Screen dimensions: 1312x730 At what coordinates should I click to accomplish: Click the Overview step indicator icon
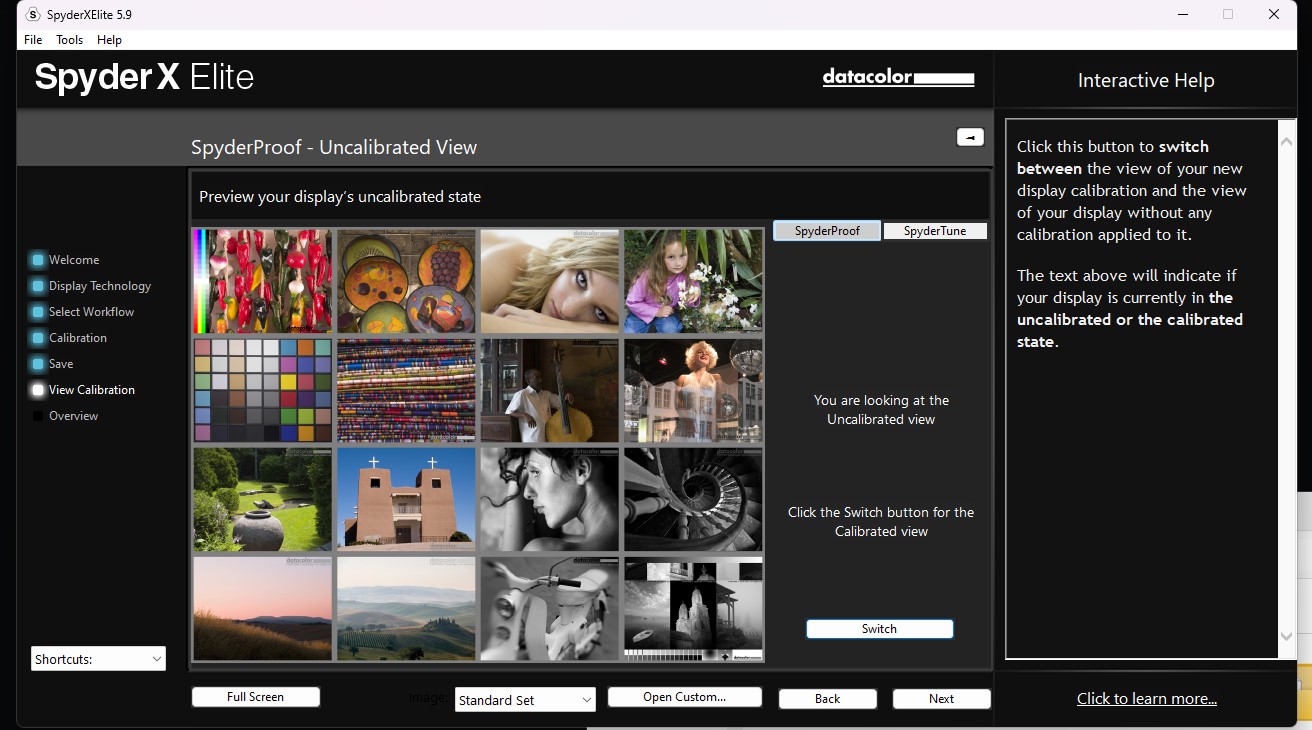tap(38, 416)
